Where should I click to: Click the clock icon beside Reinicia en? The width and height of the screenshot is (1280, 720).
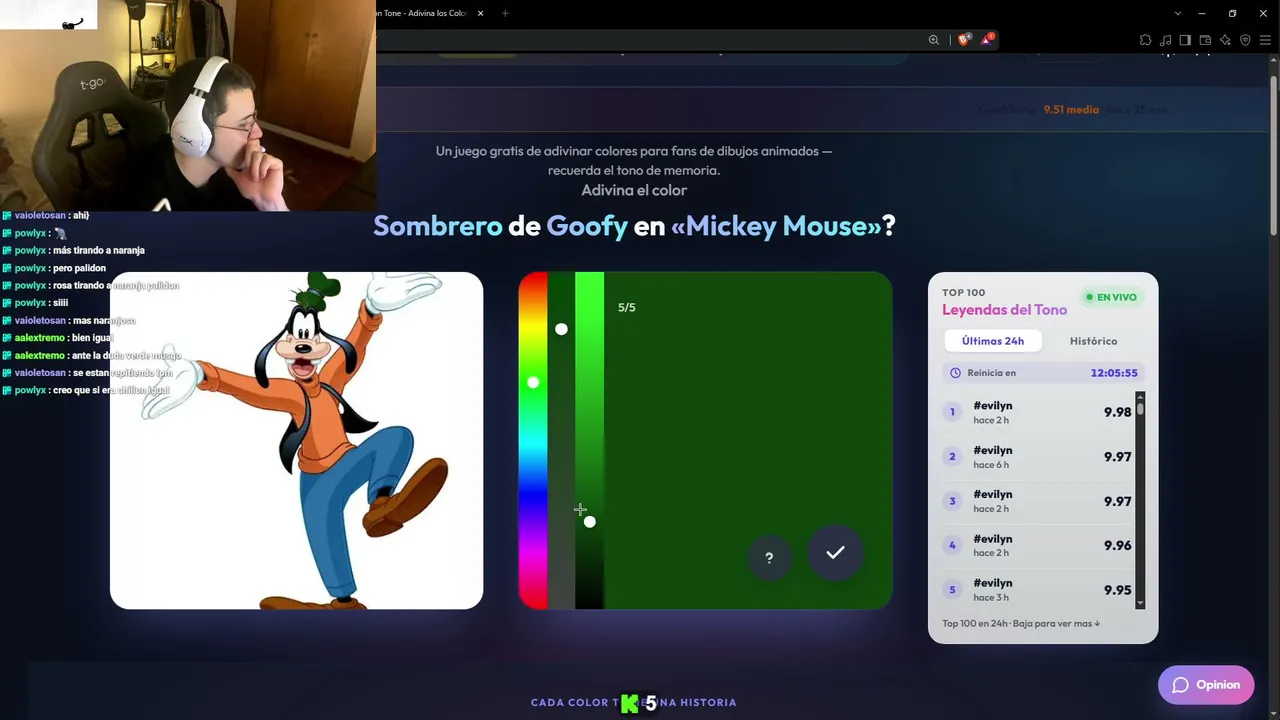pyautogui.click(x=955, y=373)
